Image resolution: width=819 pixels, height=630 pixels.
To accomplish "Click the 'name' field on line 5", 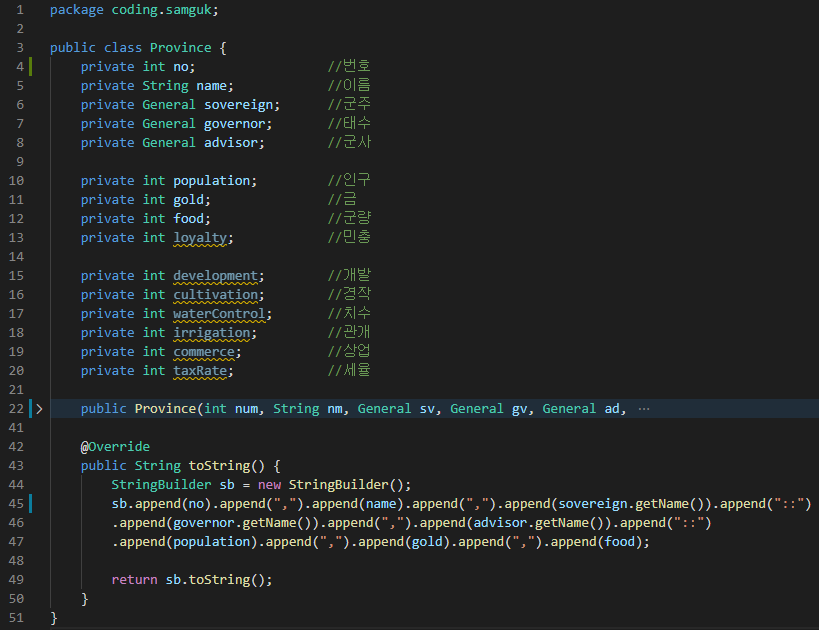I will click(x=212, y=86).
